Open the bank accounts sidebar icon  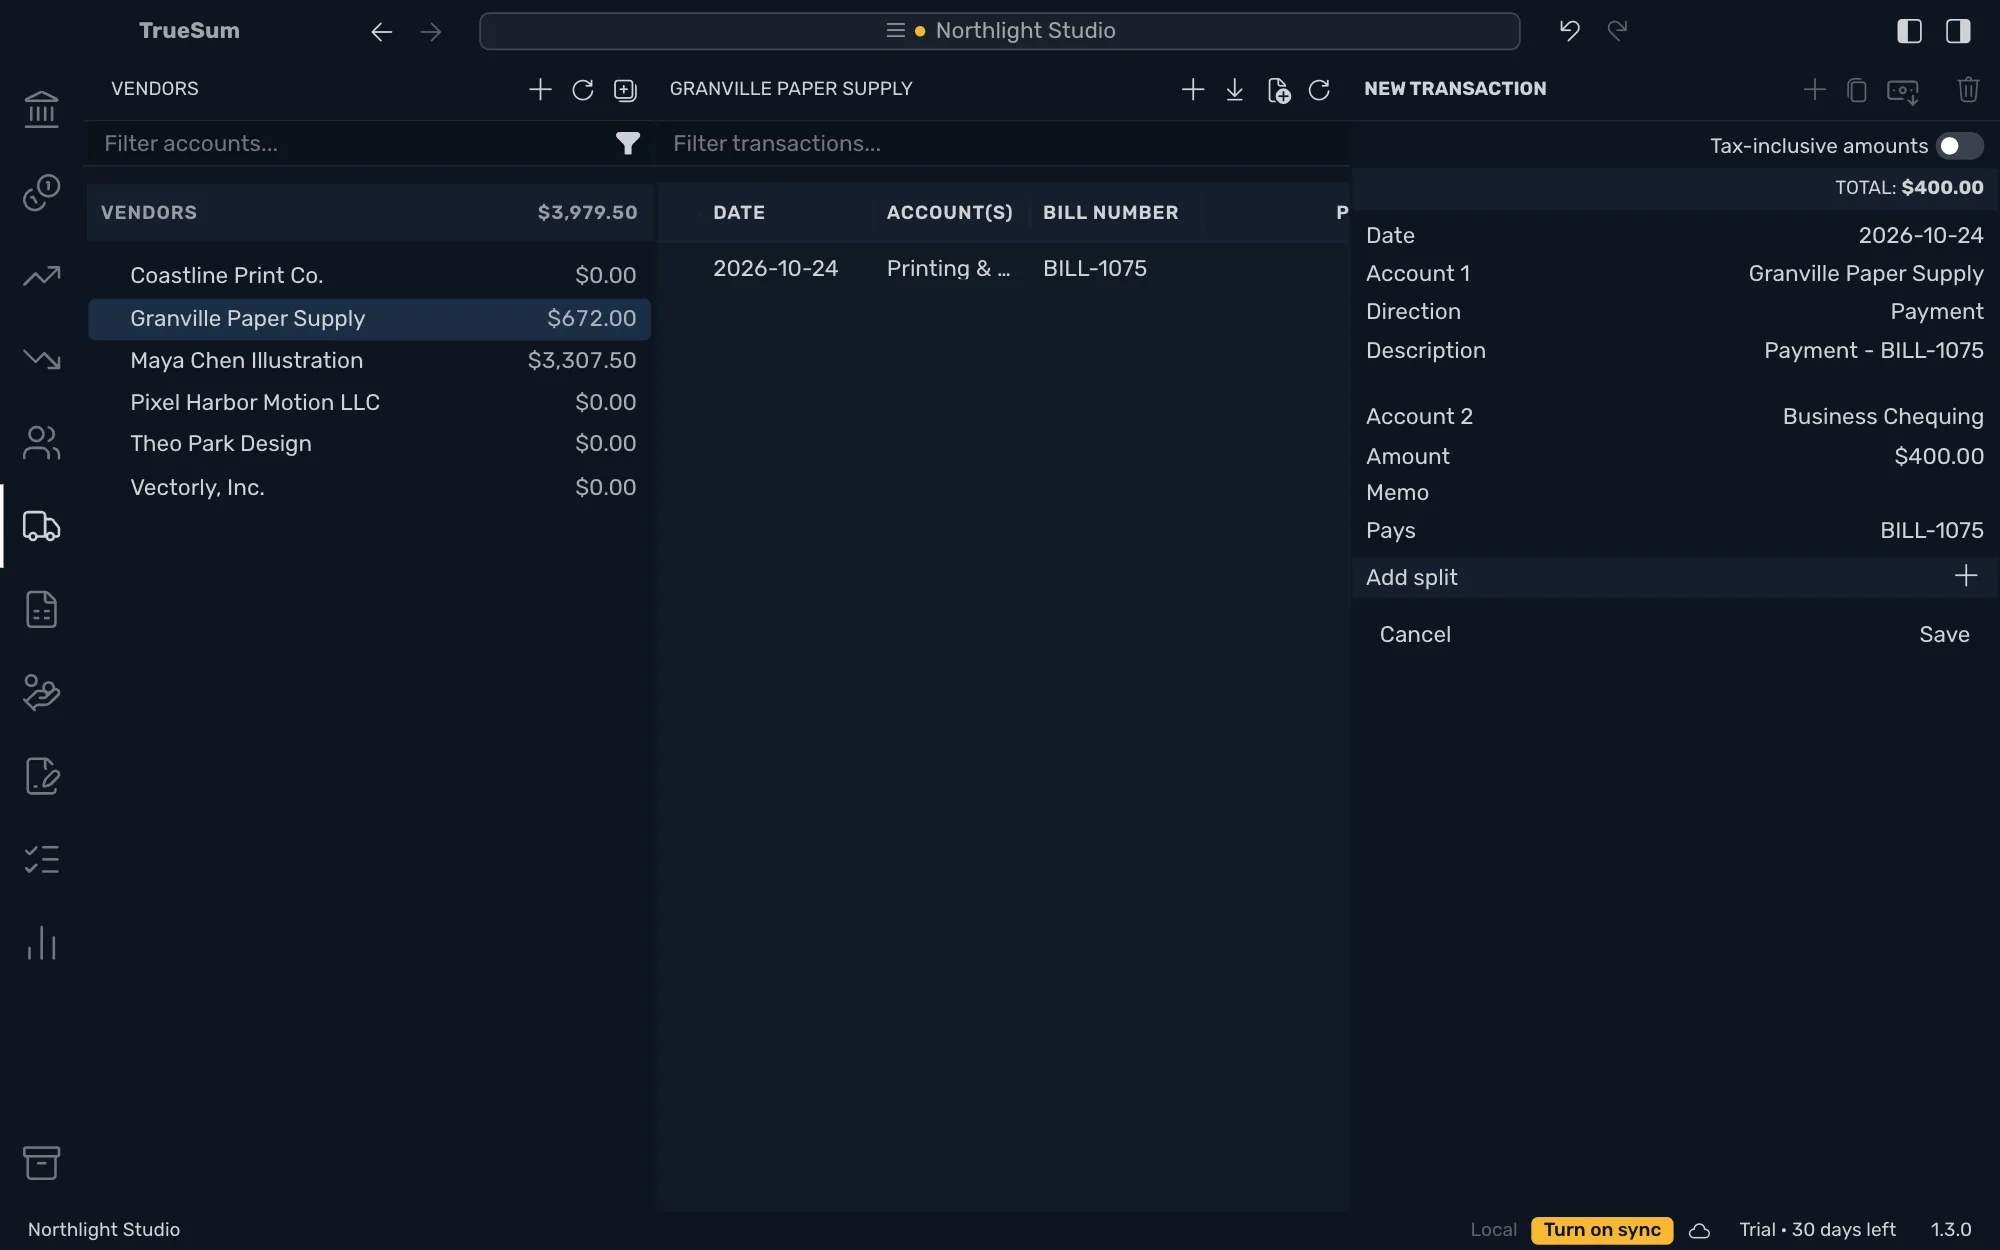[x=41, y=109]
